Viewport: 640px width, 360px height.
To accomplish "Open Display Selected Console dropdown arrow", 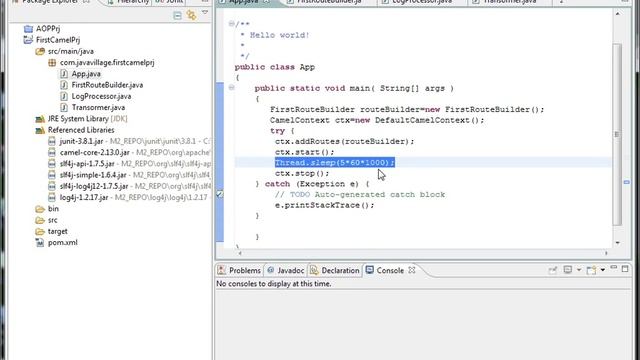I will click(x=579, y=270).
